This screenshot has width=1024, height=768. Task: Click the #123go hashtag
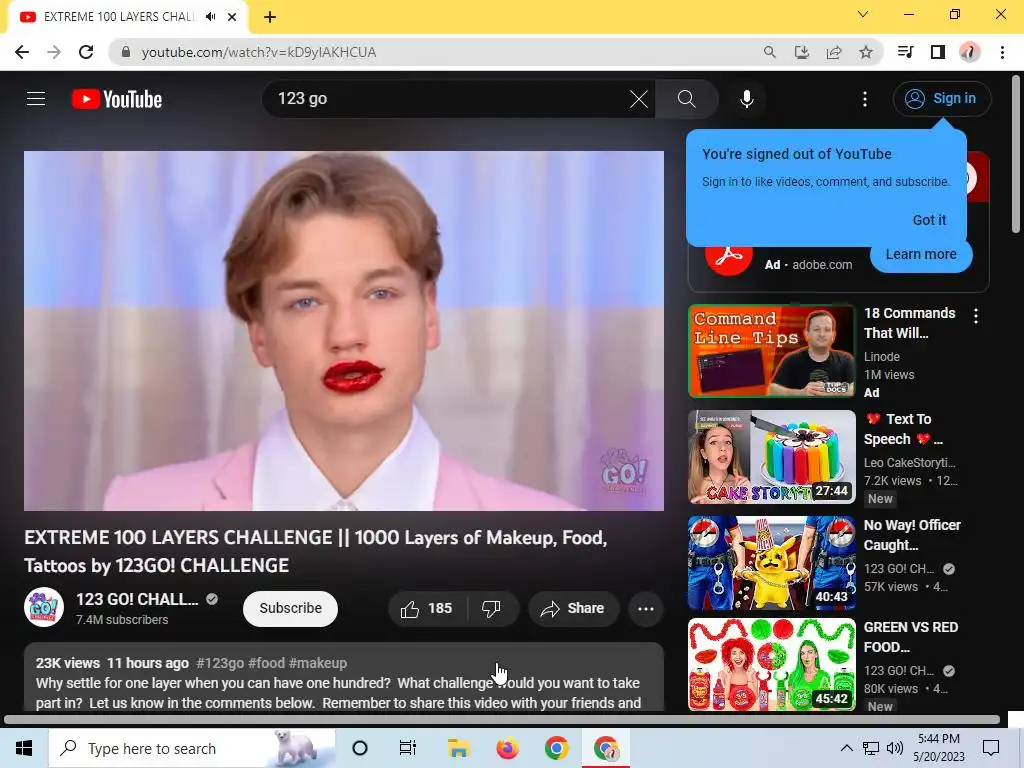tap(220, 663)
